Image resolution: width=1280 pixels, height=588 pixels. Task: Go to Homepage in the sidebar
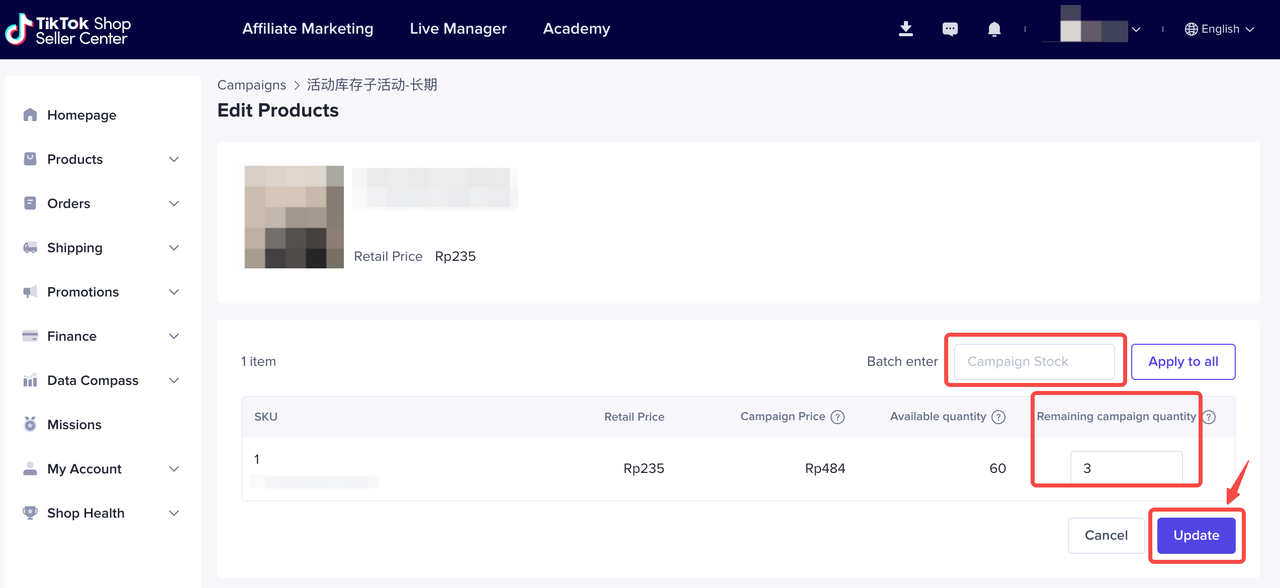coord(81,115)
